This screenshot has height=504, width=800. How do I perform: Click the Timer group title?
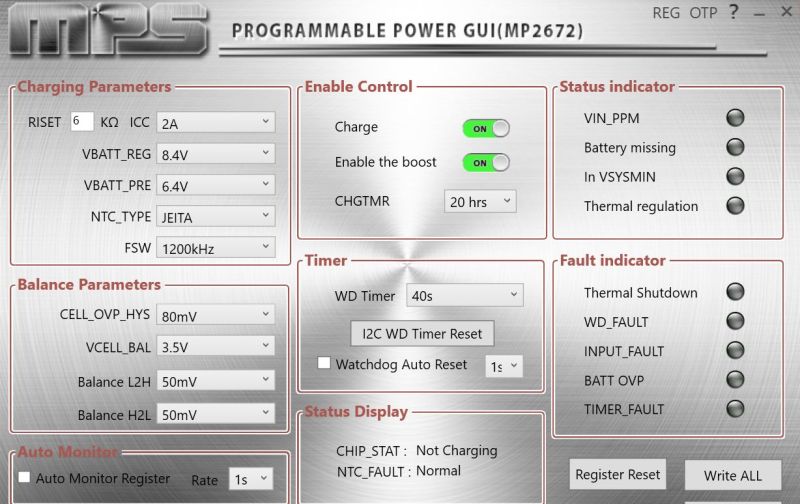point(326,260)
